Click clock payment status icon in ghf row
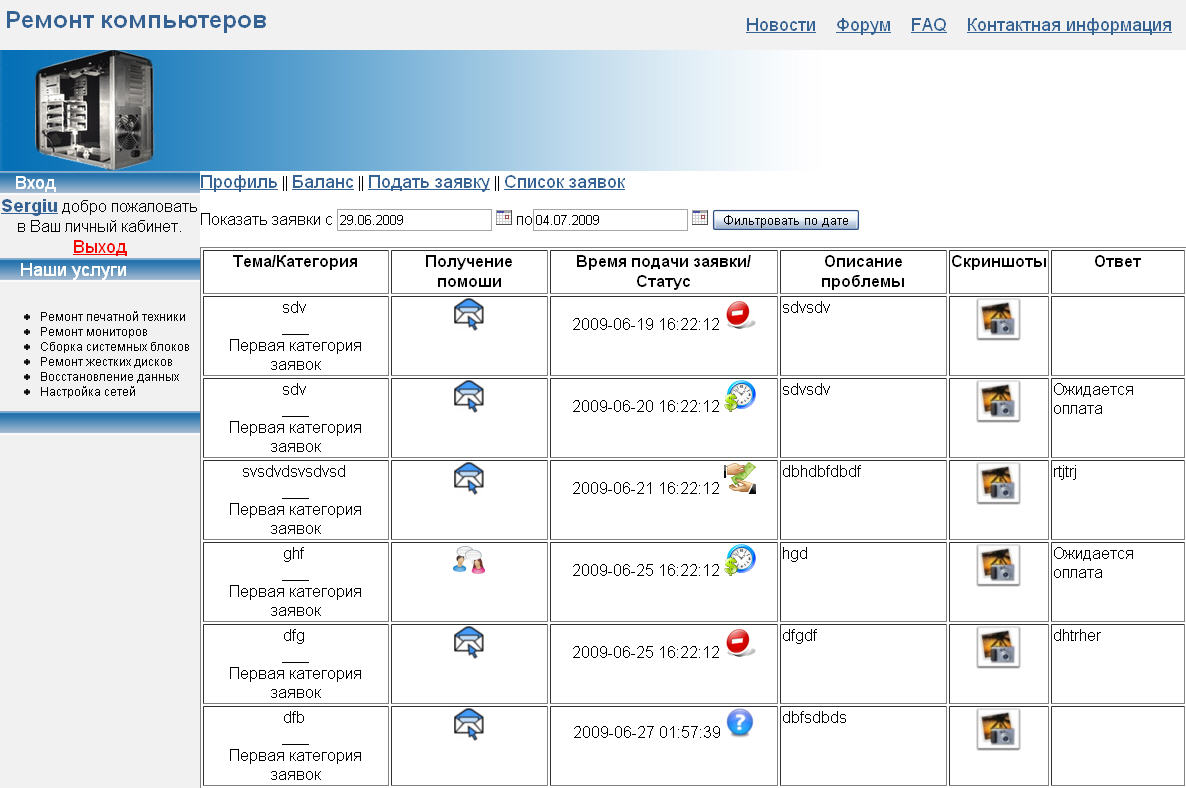The image size is (1186, 788). [740, 560]
